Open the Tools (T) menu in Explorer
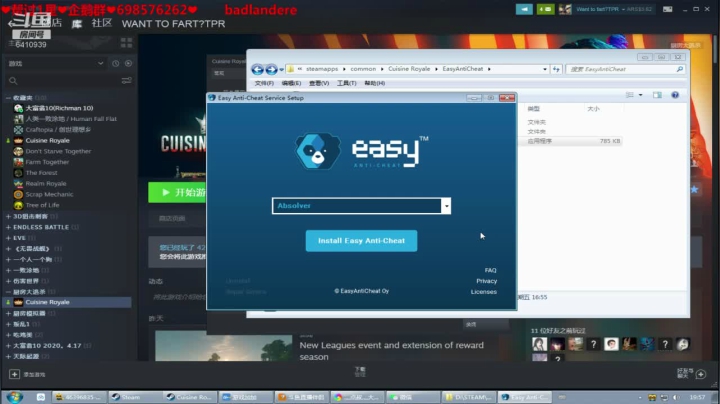Screen dimensions: 720x404 click(346, 83)
